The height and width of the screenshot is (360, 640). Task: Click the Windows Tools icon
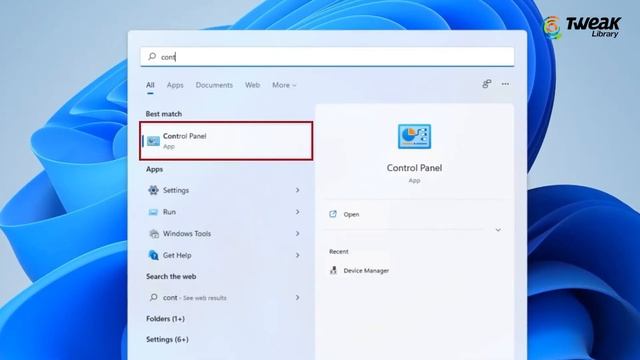153,233
